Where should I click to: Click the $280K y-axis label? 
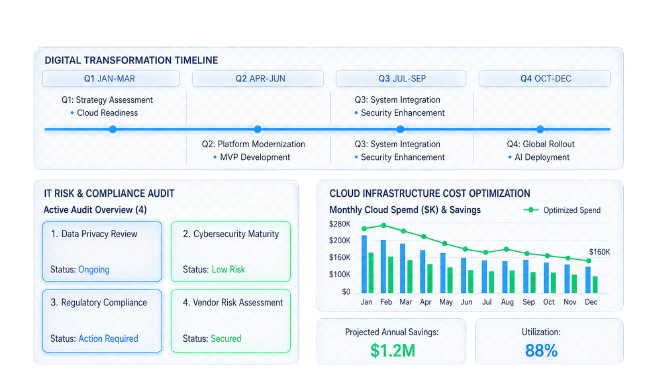[x=339, y=224]
